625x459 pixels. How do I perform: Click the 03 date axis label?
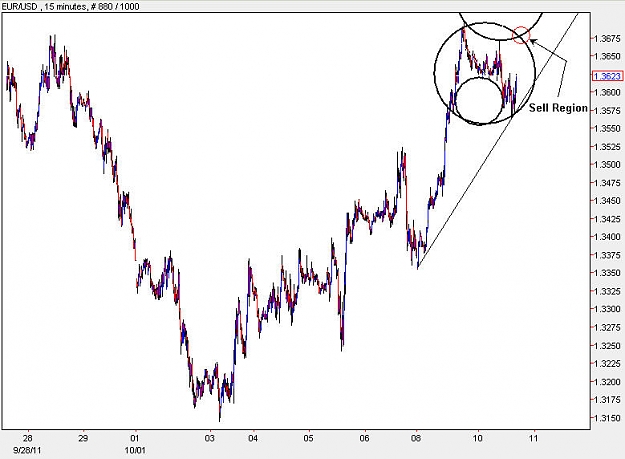point(210,438)
